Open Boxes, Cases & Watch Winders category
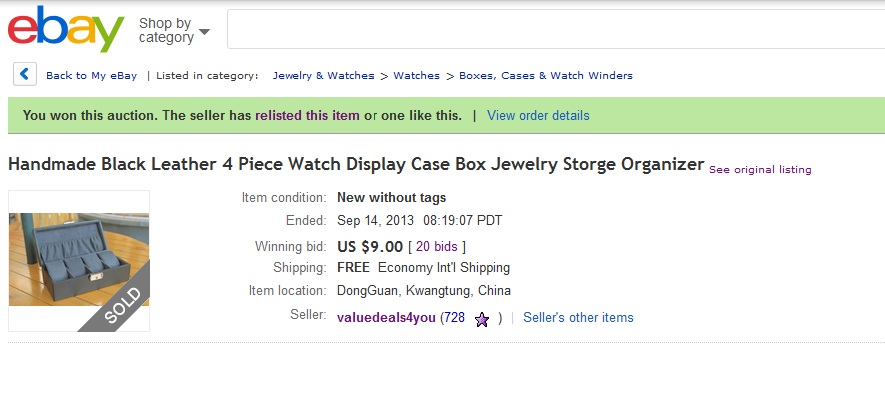Screen dimensions: 885x415 coord(545,76)
